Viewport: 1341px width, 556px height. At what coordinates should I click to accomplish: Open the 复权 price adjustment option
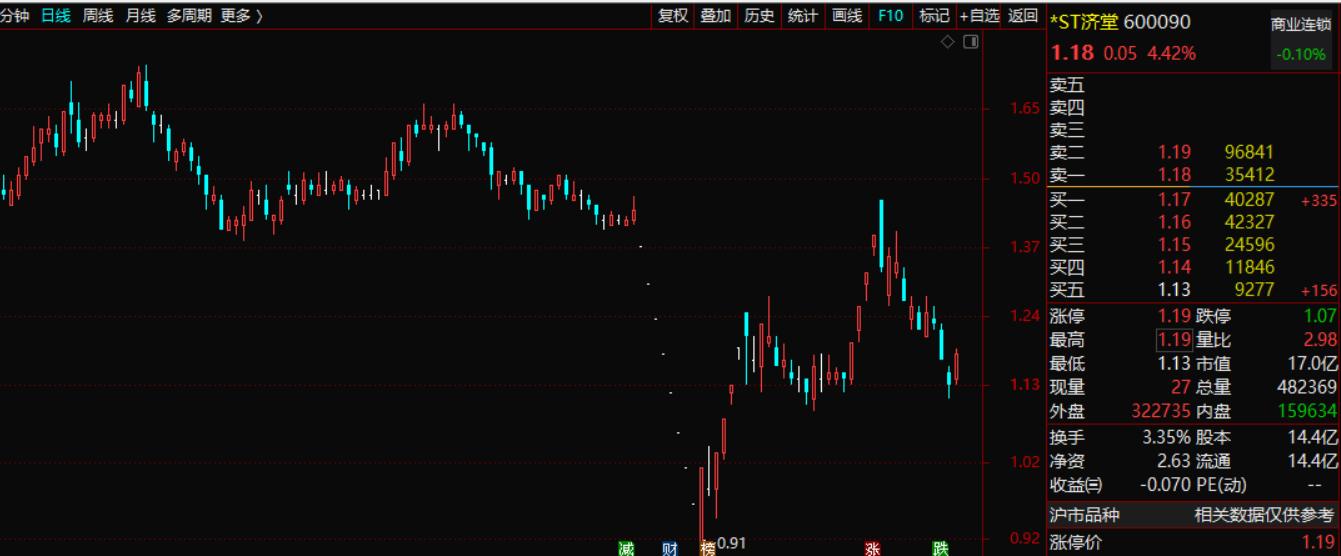coord(673,15)
